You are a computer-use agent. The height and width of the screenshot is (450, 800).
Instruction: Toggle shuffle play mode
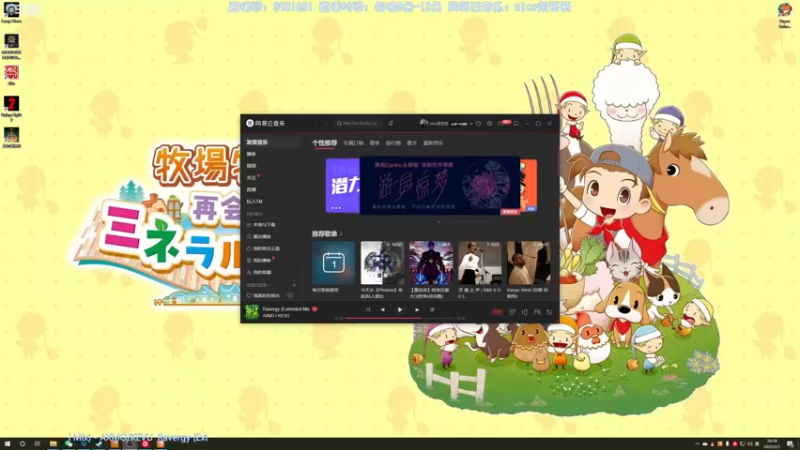(x=368, y=310)
